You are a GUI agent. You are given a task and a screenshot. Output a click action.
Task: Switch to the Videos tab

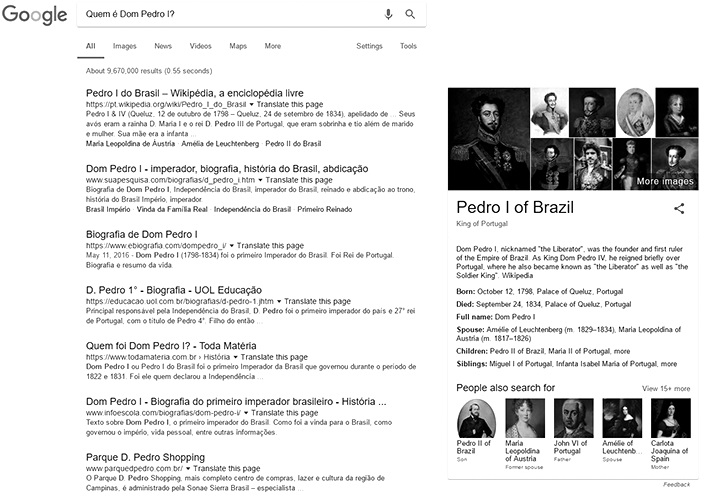pos(200,46)
